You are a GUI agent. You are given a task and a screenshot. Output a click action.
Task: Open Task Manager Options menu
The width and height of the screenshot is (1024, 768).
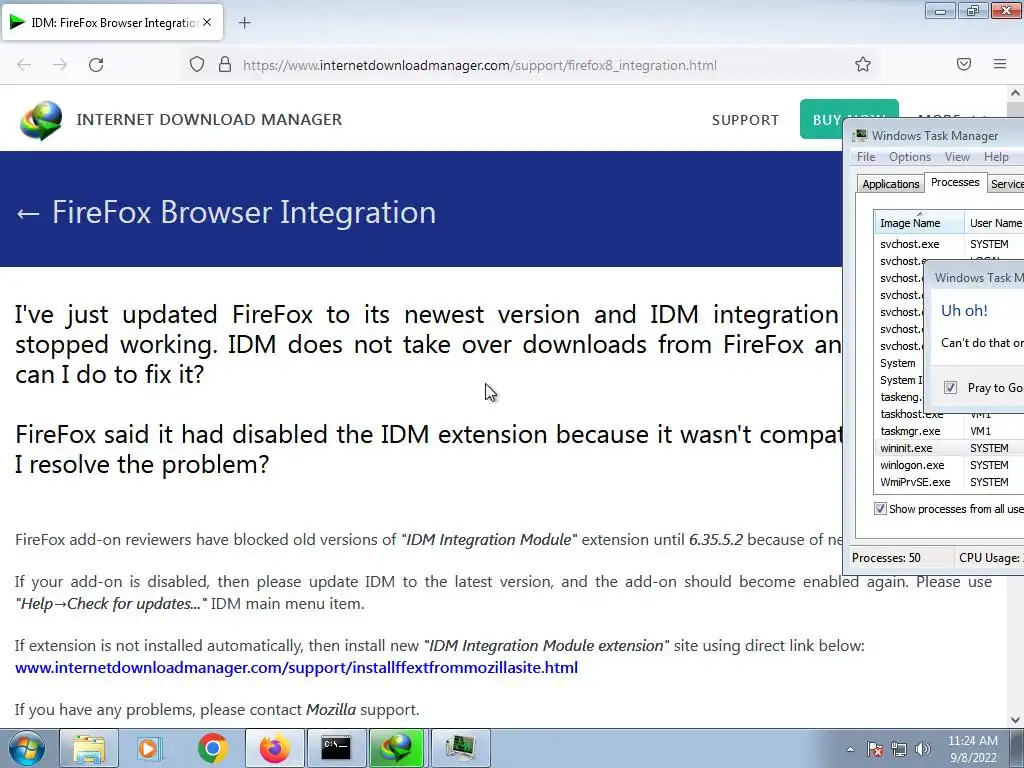(x=910, y=157)
